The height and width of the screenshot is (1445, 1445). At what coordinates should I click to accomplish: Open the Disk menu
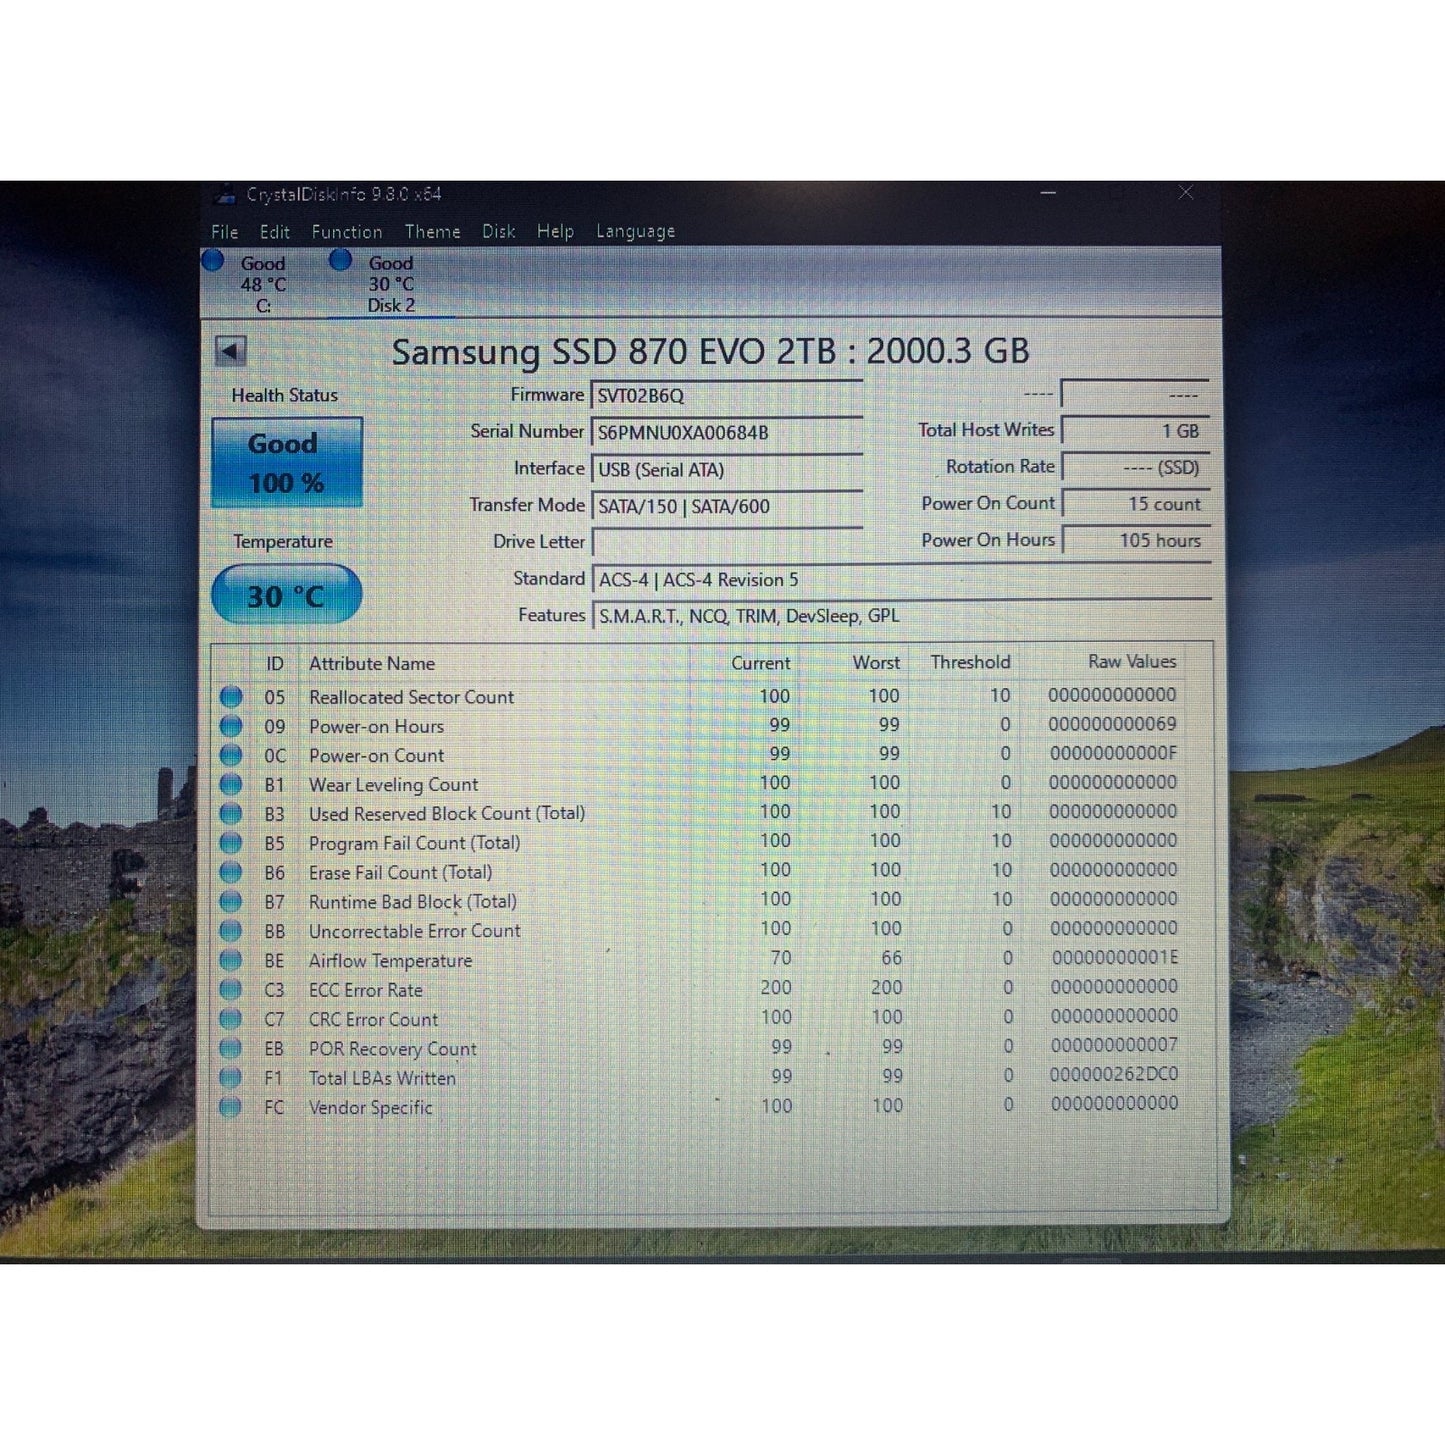[499, 232]
